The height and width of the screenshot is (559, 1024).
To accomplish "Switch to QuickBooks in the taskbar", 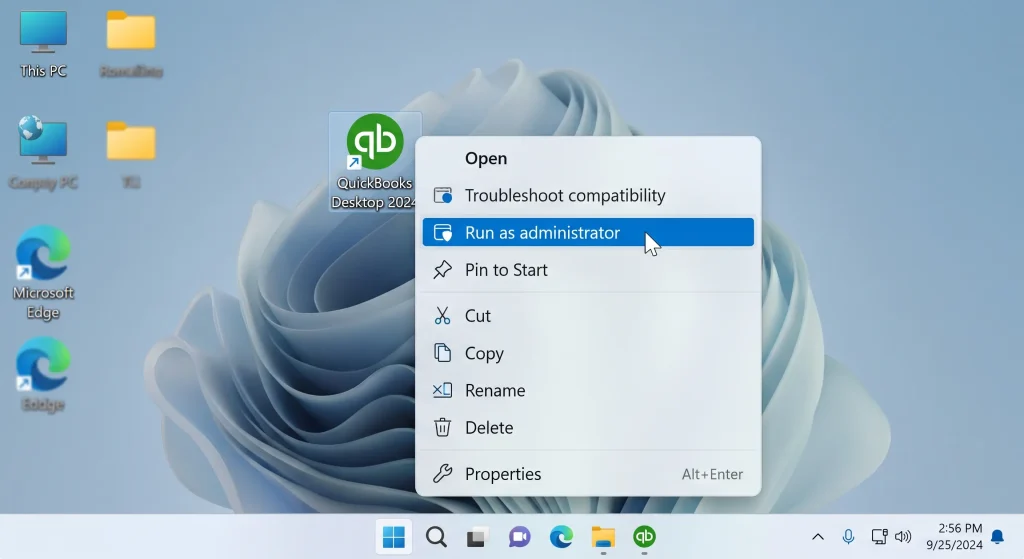I will [645, 537].
